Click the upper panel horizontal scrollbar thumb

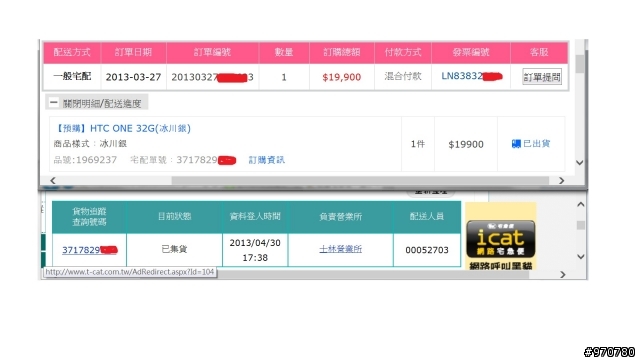click(360, 180)
